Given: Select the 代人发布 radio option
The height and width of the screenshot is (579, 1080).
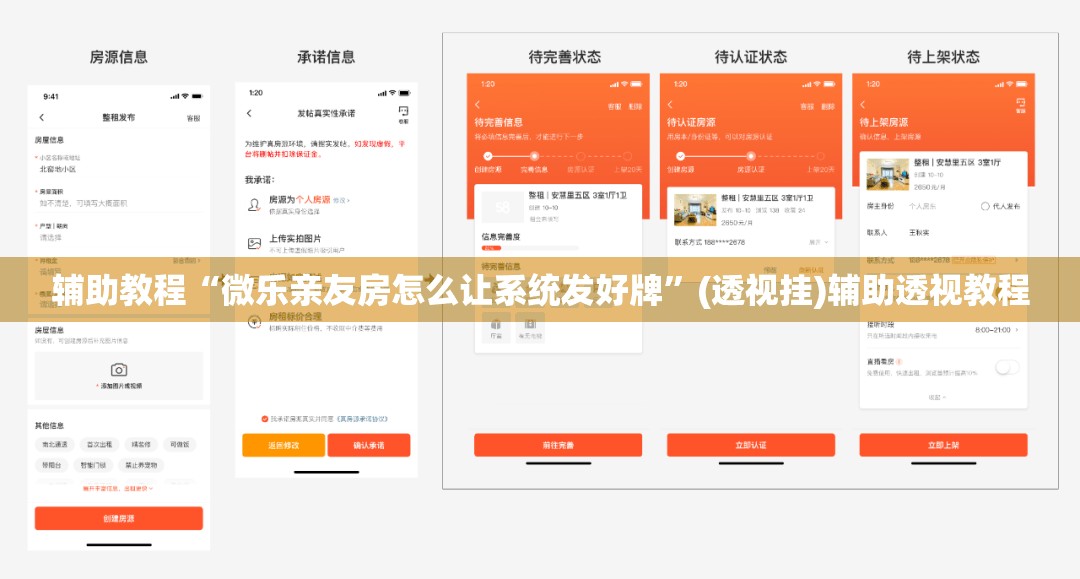Looking at the screenshot, I should click(985, 206).
